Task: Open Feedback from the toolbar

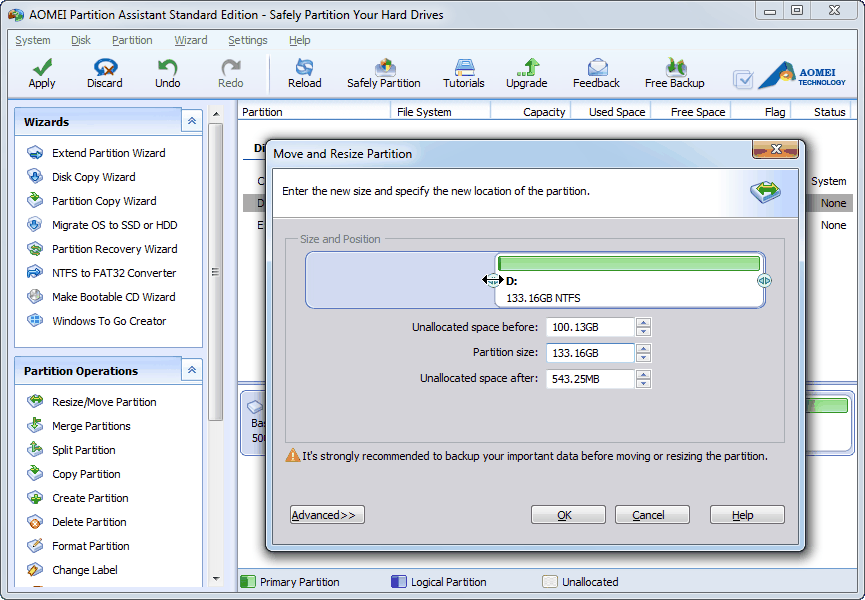Action: click(596, 73)
